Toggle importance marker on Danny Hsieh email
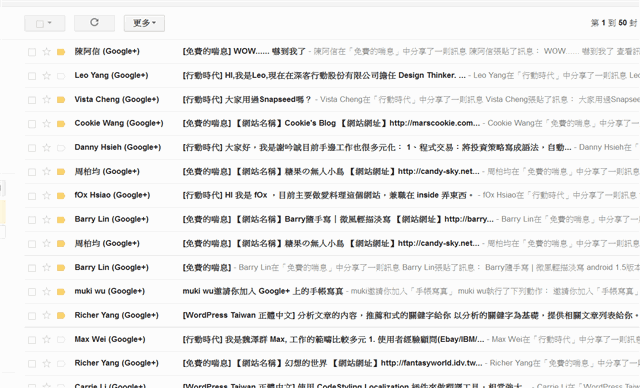Image resolution: width=640 pixels, height=388 pixels. click(x=61, y=148)
